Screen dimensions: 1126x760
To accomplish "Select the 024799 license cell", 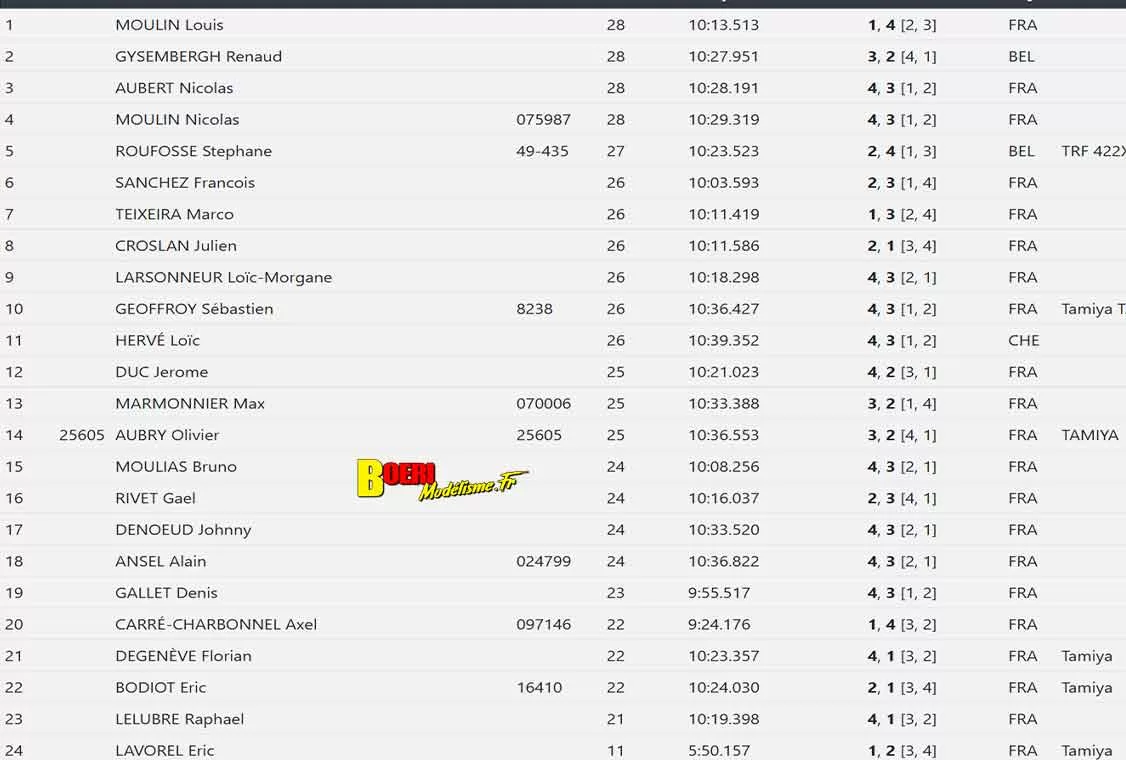I will 544,562.
